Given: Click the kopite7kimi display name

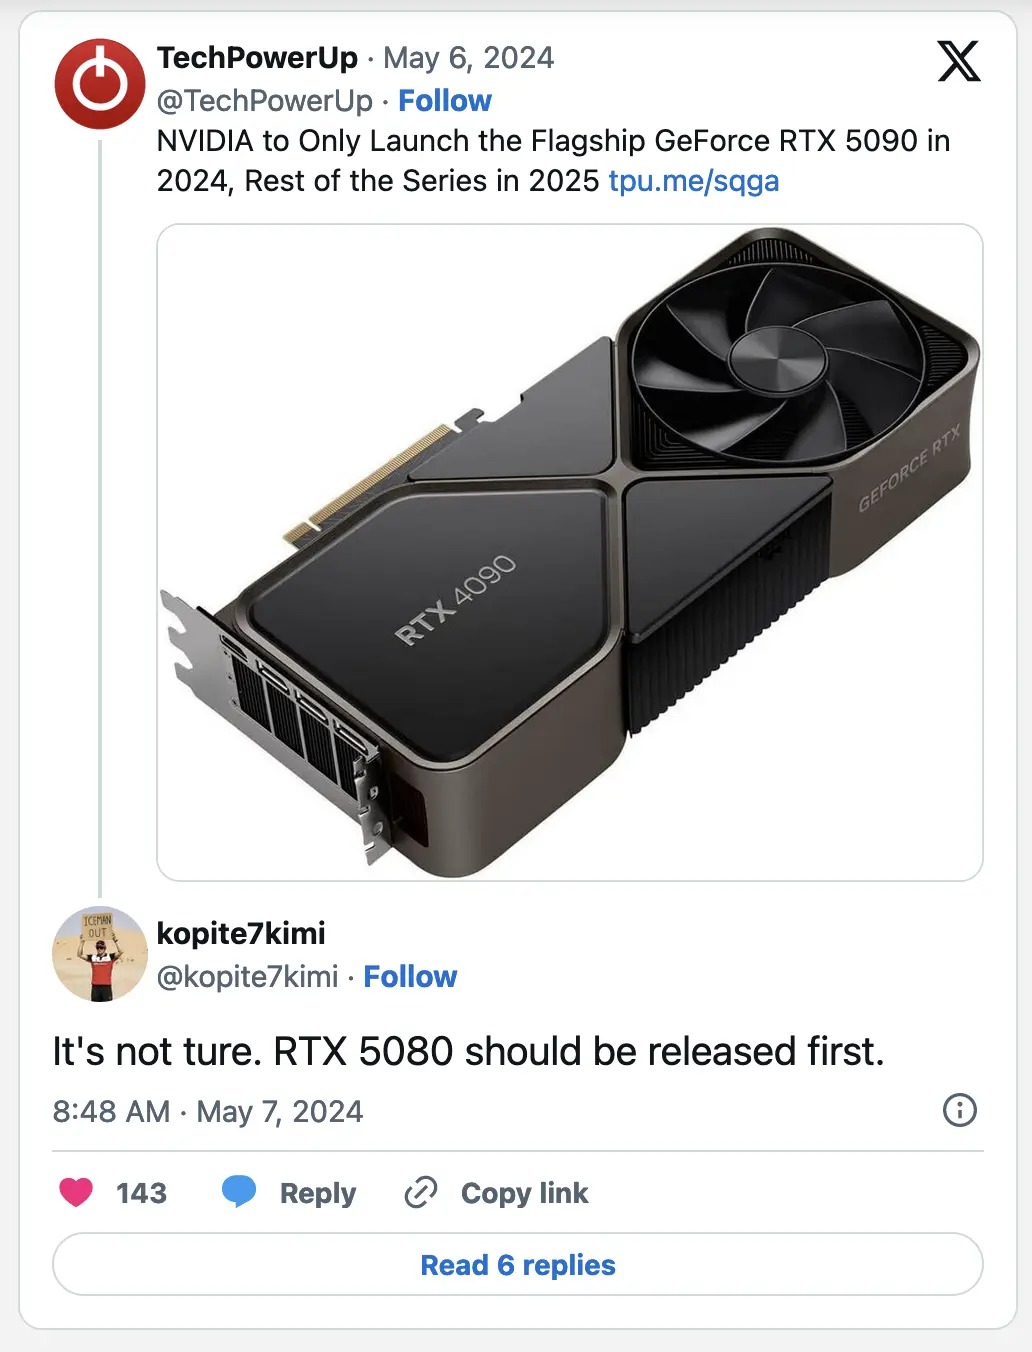Looking at the screenshot, I should point(241,933).
